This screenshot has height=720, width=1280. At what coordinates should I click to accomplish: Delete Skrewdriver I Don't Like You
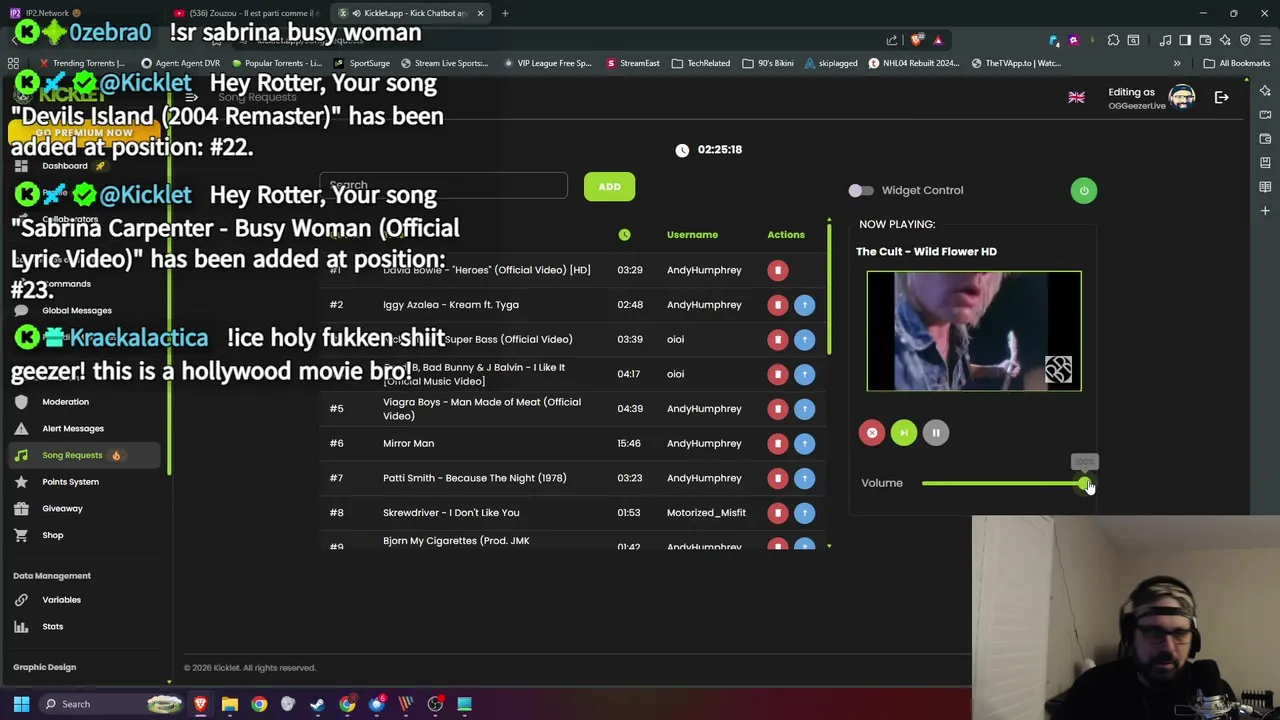point(777,513)
